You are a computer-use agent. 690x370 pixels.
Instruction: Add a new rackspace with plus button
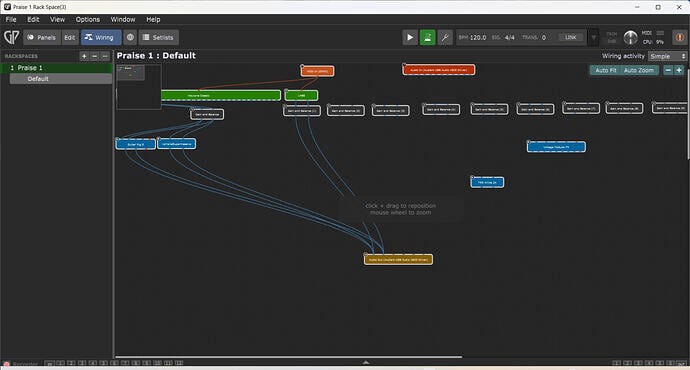click(84, 56)
